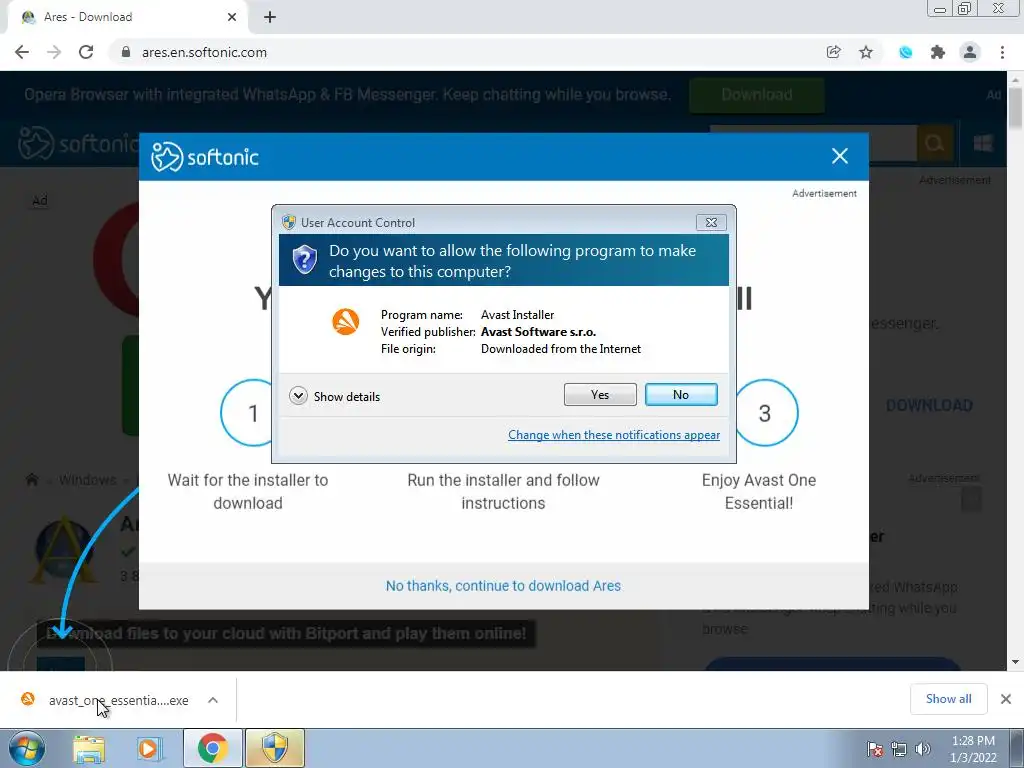Image resolution: width=1024 pixels, height=768 pixels.
Task: Click the DOWNLOAD link on the right side
Action: [x=929, y=406]
